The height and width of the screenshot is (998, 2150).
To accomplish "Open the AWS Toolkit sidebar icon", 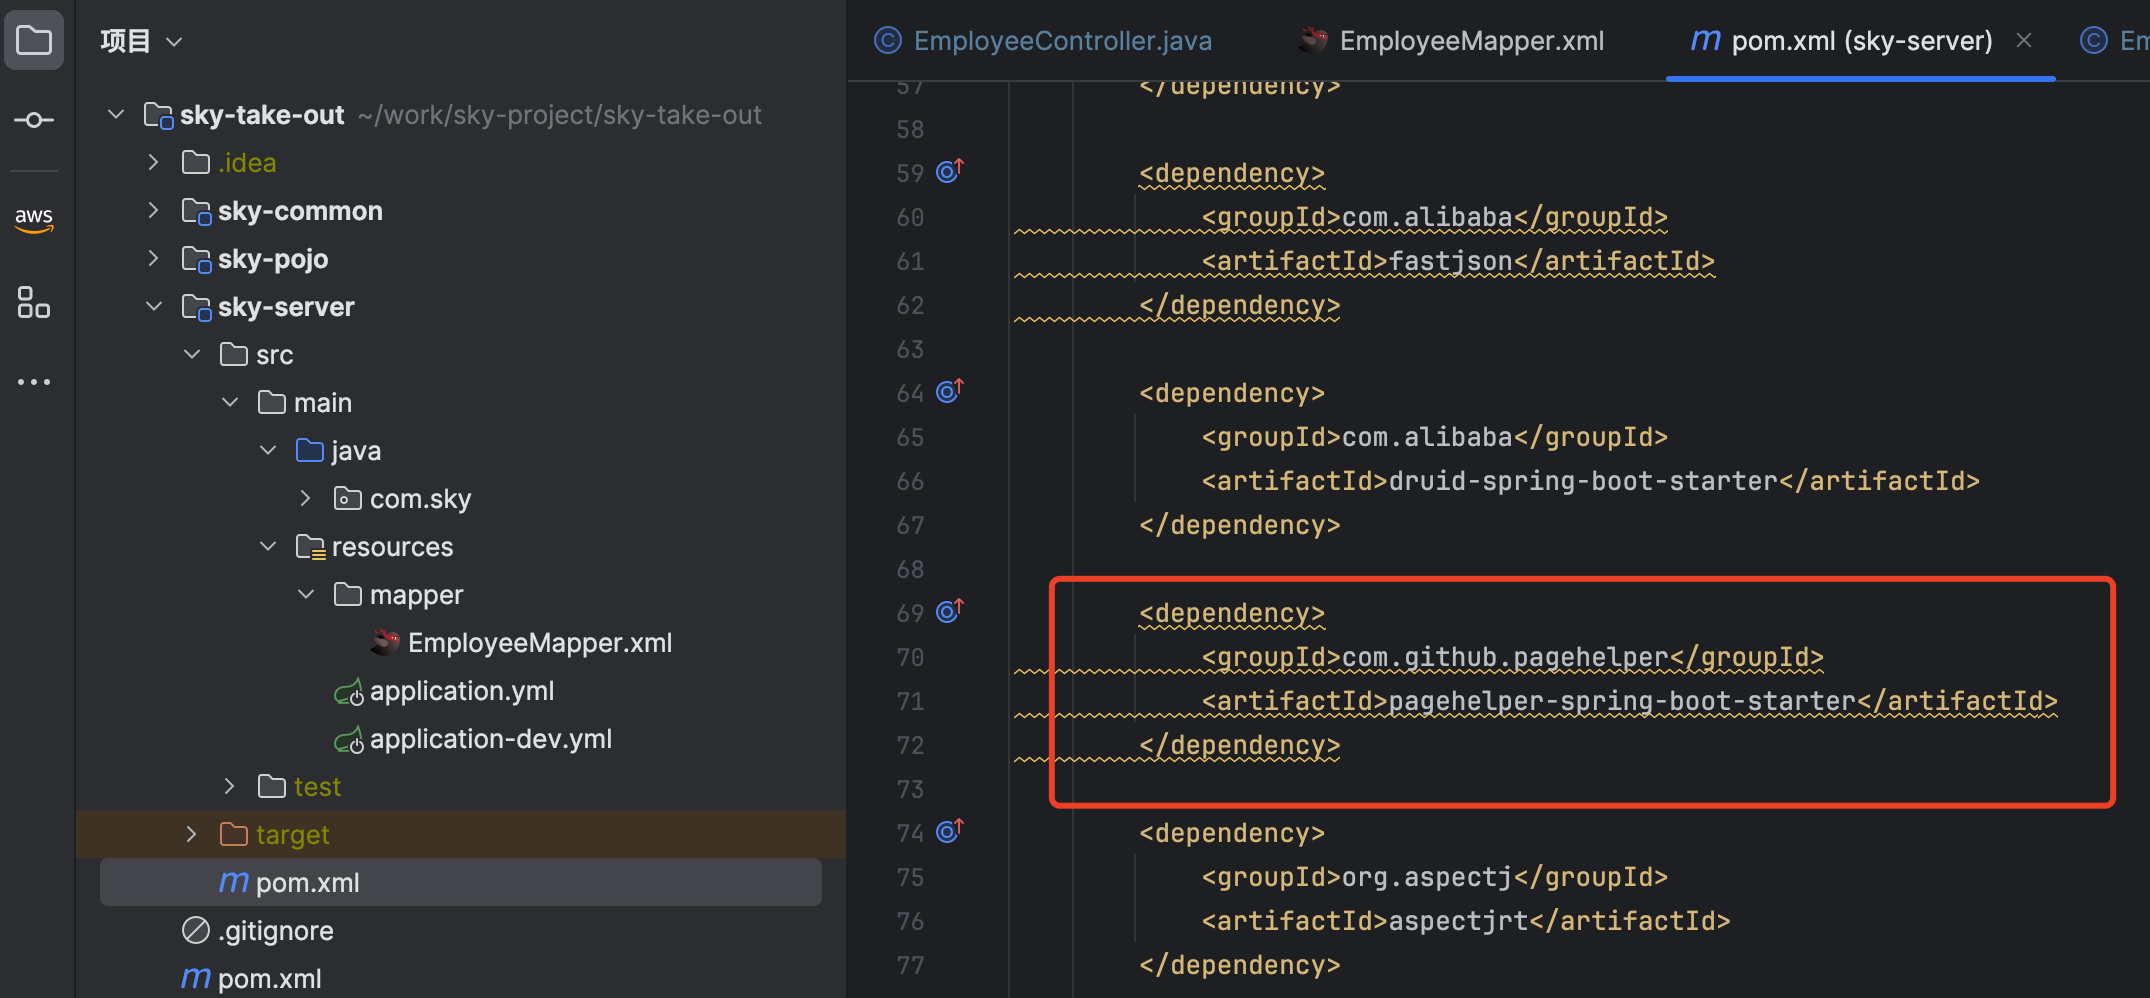I will 34,219.
